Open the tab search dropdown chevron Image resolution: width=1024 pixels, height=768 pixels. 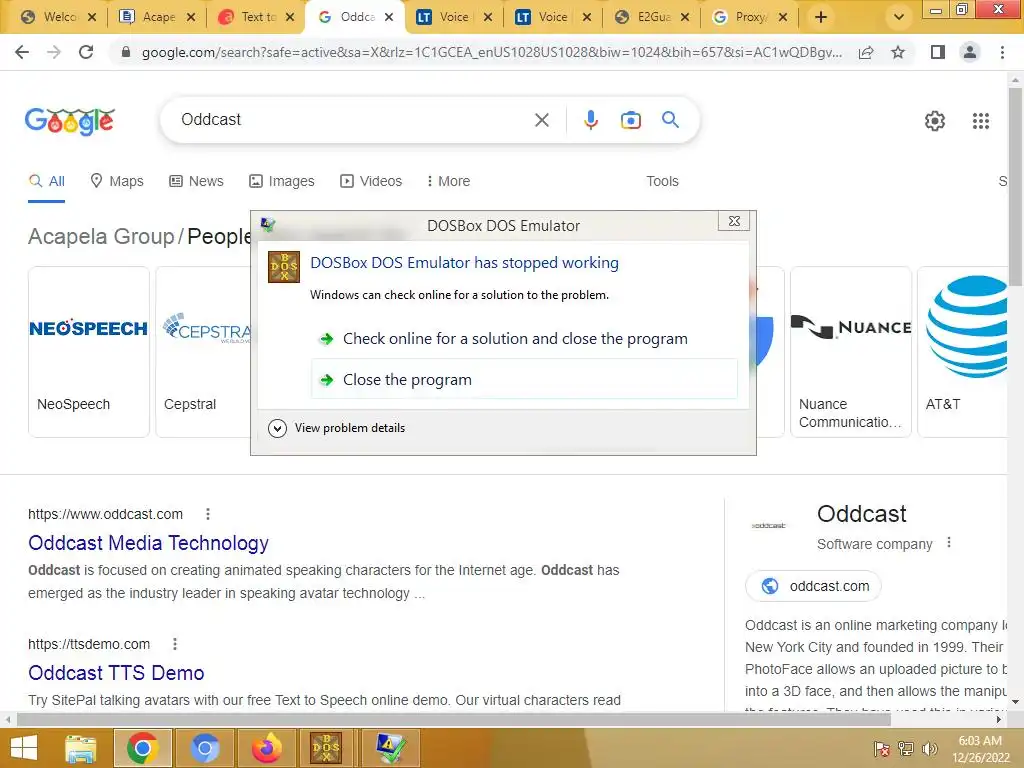[899, 17]
